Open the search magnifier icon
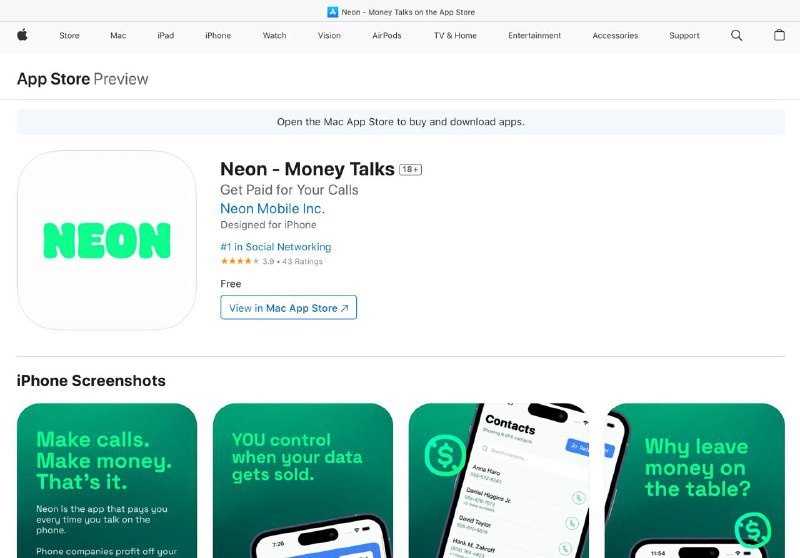Image resolution: width=800 pixels, height=558 pixels. pos(736,35)
